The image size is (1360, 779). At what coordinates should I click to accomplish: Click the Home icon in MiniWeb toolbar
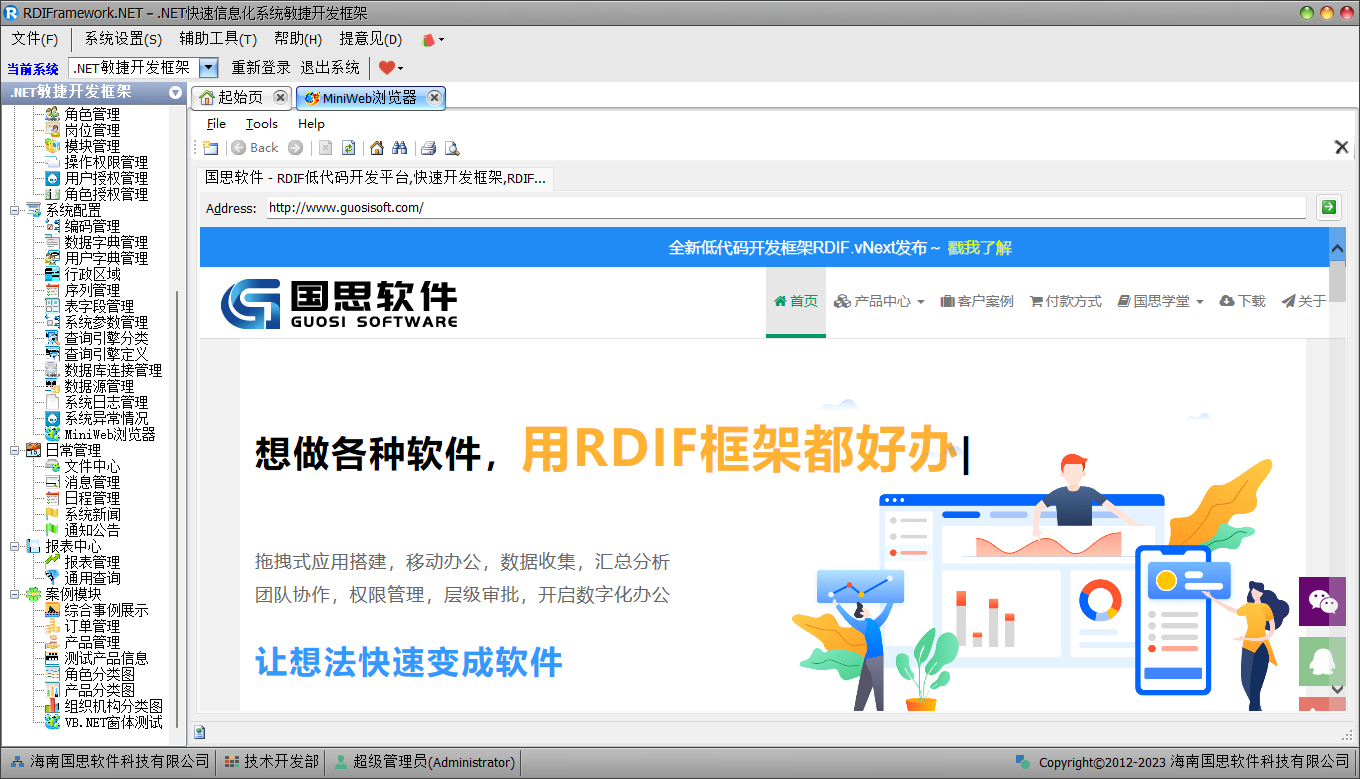click(x=377, y=148)
